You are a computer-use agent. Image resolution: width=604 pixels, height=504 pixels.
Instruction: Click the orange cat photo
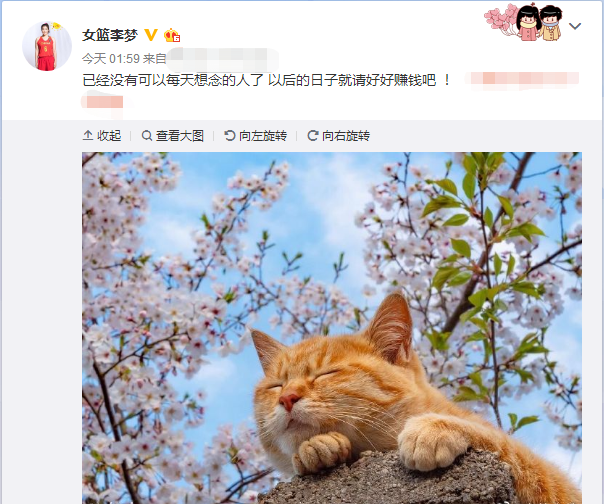pos(332,328)
